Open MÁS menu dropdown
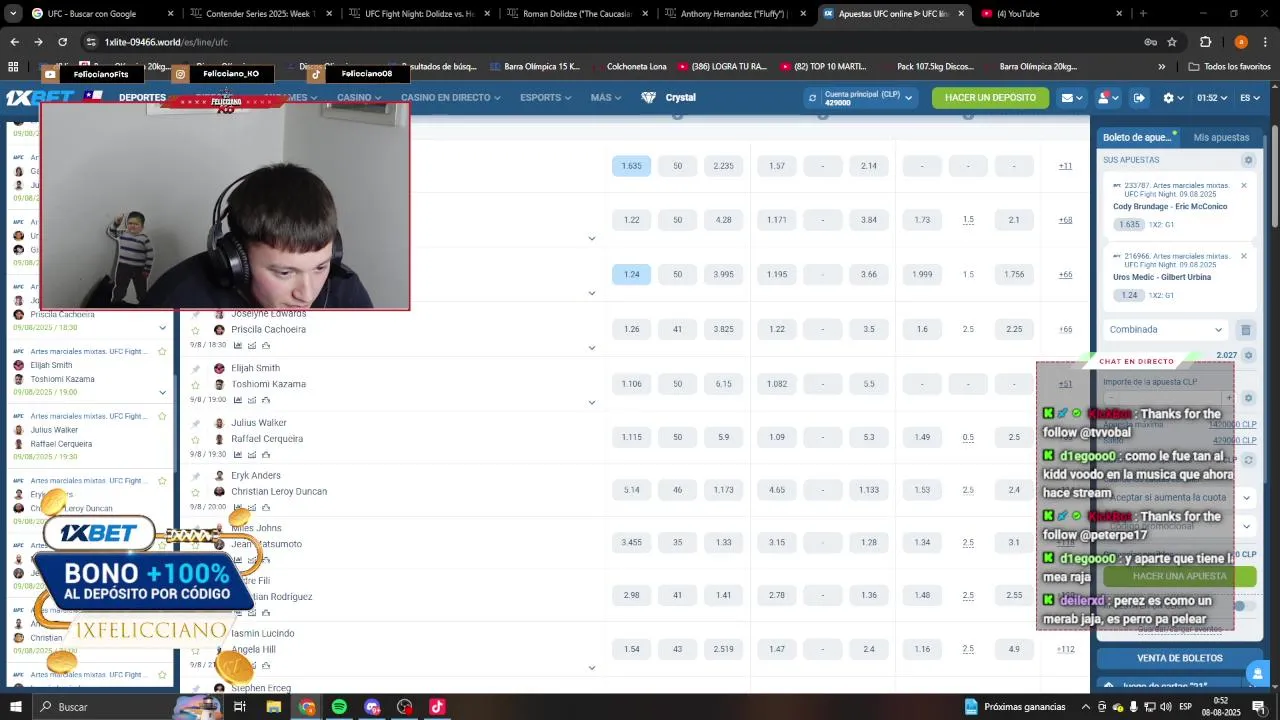This screenshot has height=720, width=1280. click(605, 98)
